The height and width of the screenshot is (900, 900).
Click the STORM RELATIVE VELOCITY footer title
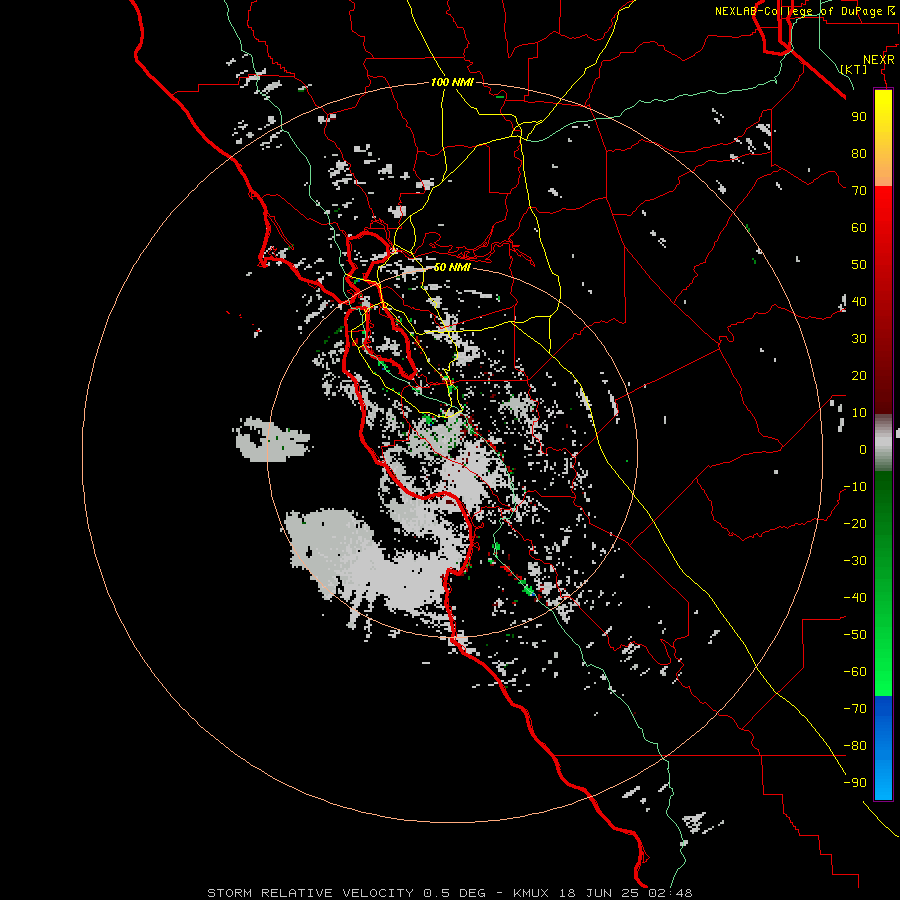point(311,893)
